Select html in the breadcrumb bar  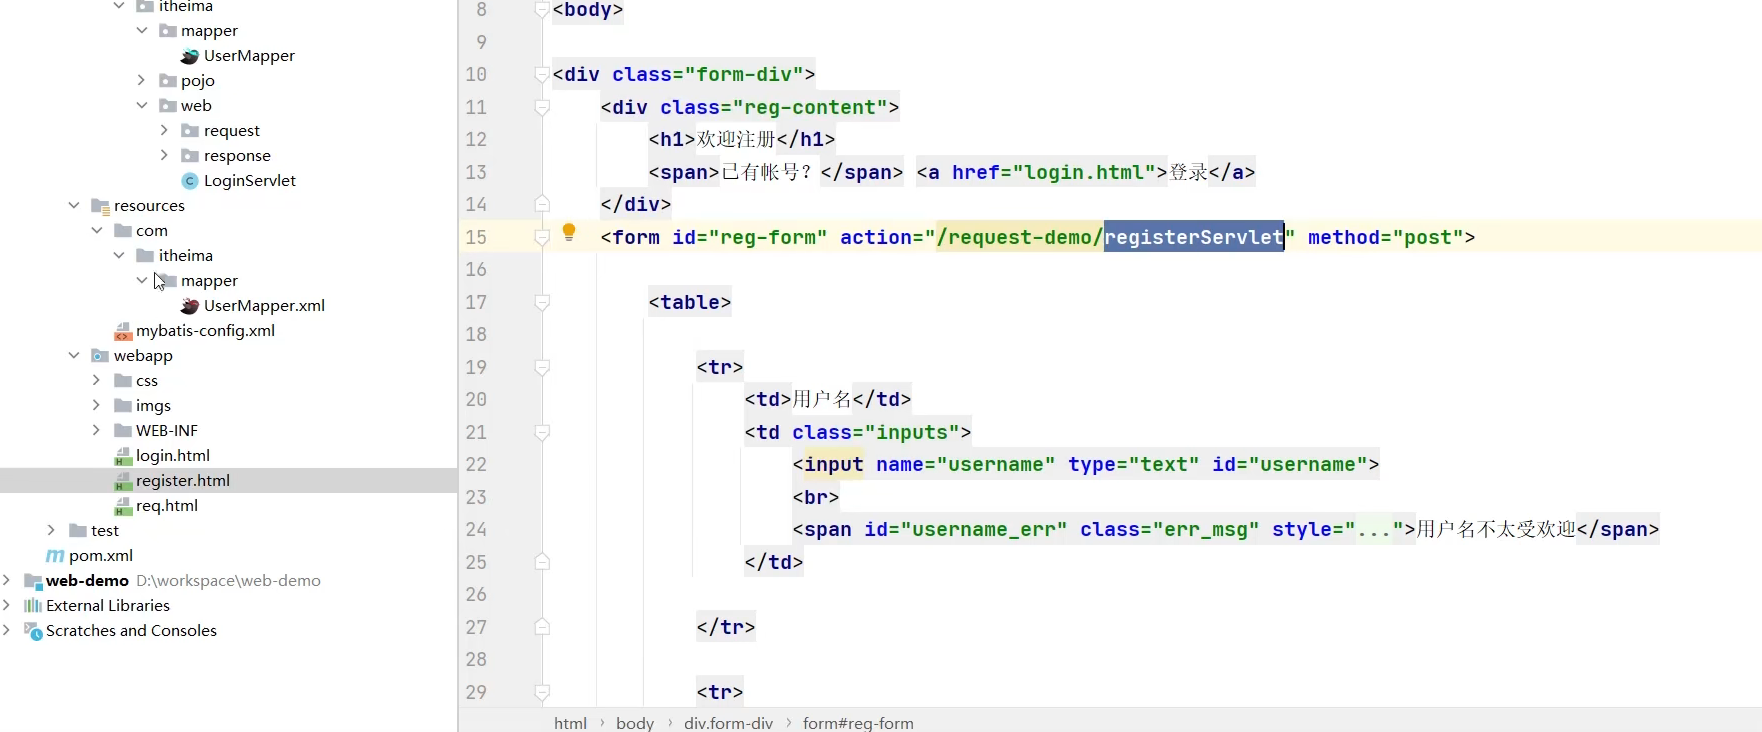pos(571,723)
